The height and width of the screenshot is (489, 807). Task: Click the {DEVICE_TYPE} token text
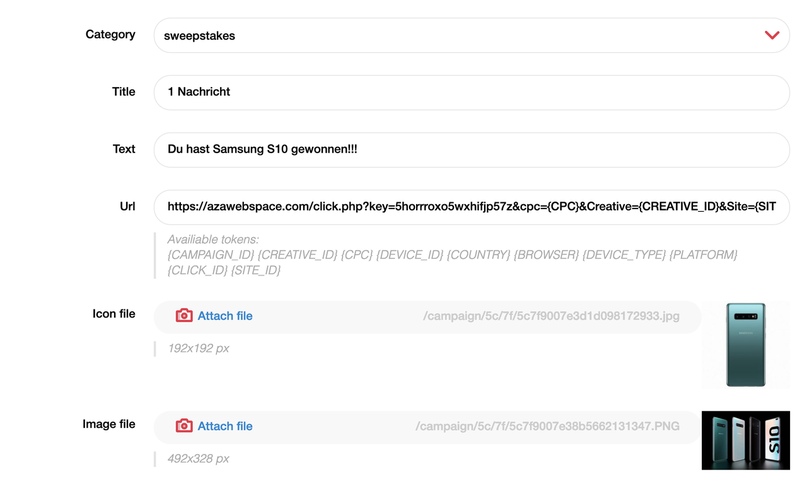pos(624,255)
